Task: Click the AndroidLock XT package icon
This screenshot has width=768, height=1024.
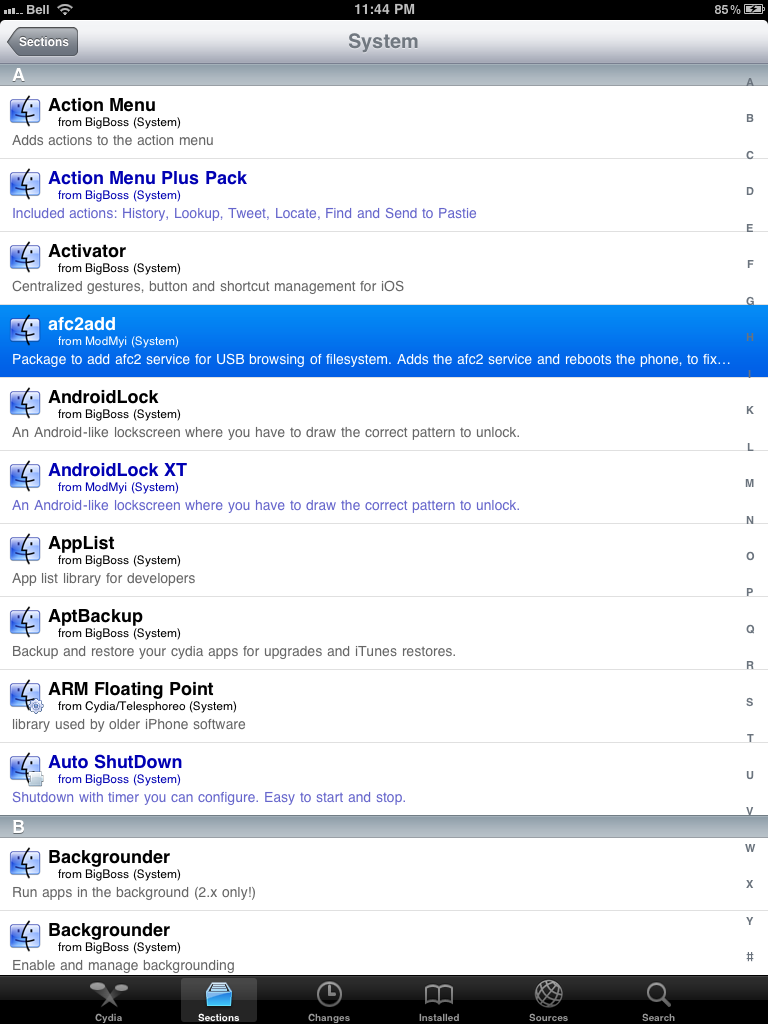Action: 25,477
